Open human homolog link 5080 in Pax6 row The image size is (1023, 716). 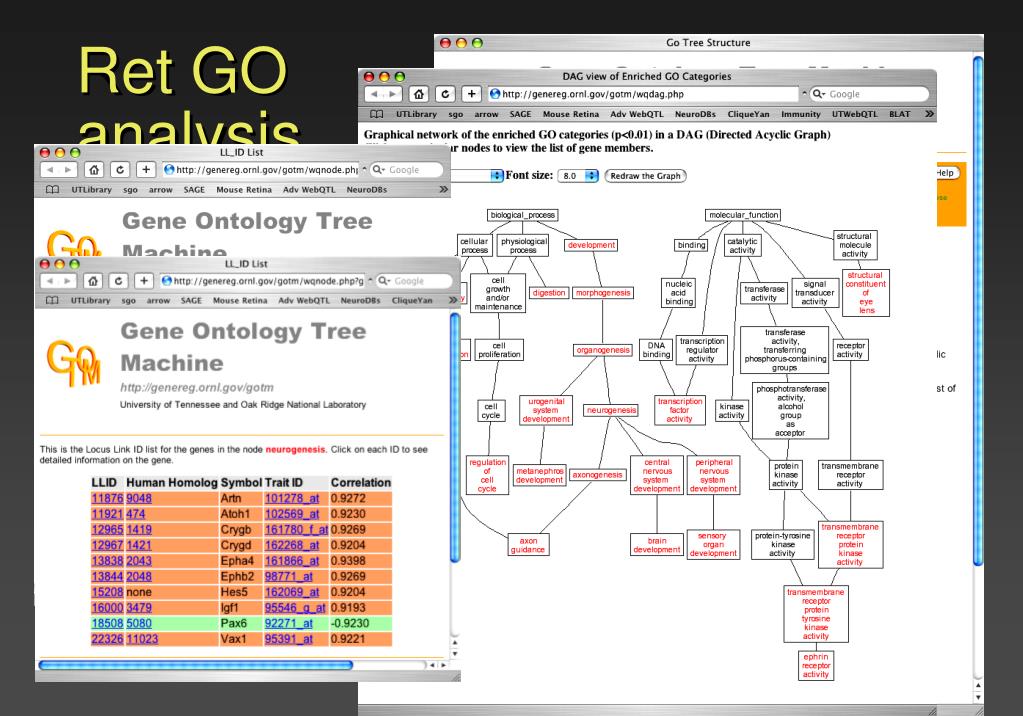[139, 624]
